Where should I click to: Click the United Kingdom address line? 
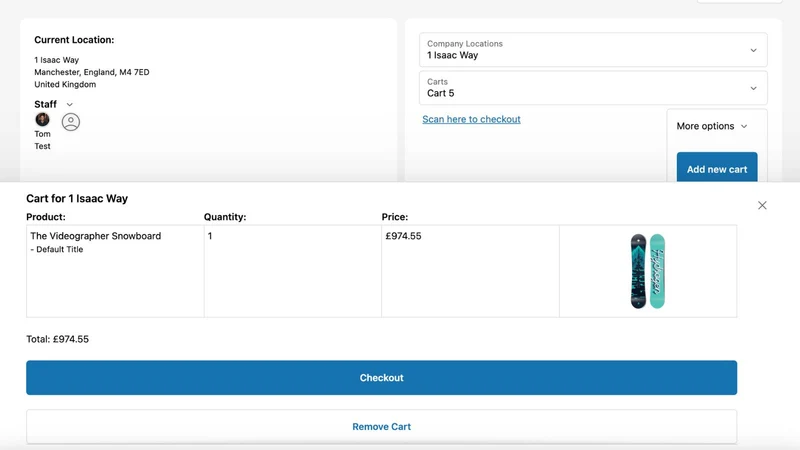pyautogui.click(x=65, y=84)
